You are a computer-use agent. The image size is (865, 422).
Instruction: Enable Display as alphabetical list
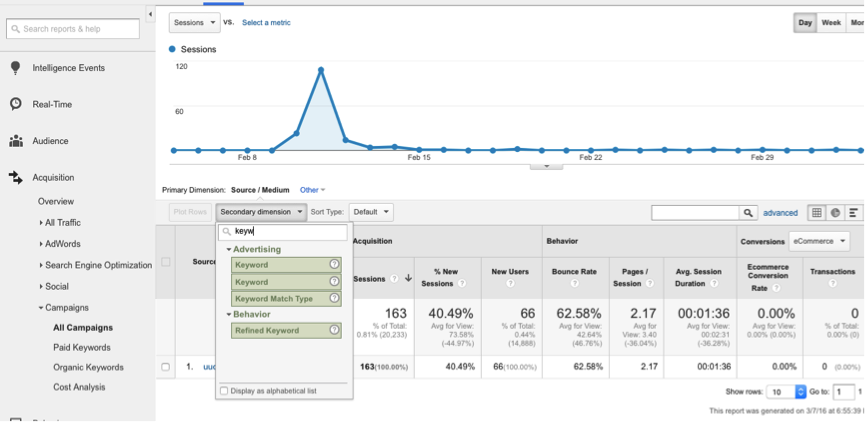(224, 391)
